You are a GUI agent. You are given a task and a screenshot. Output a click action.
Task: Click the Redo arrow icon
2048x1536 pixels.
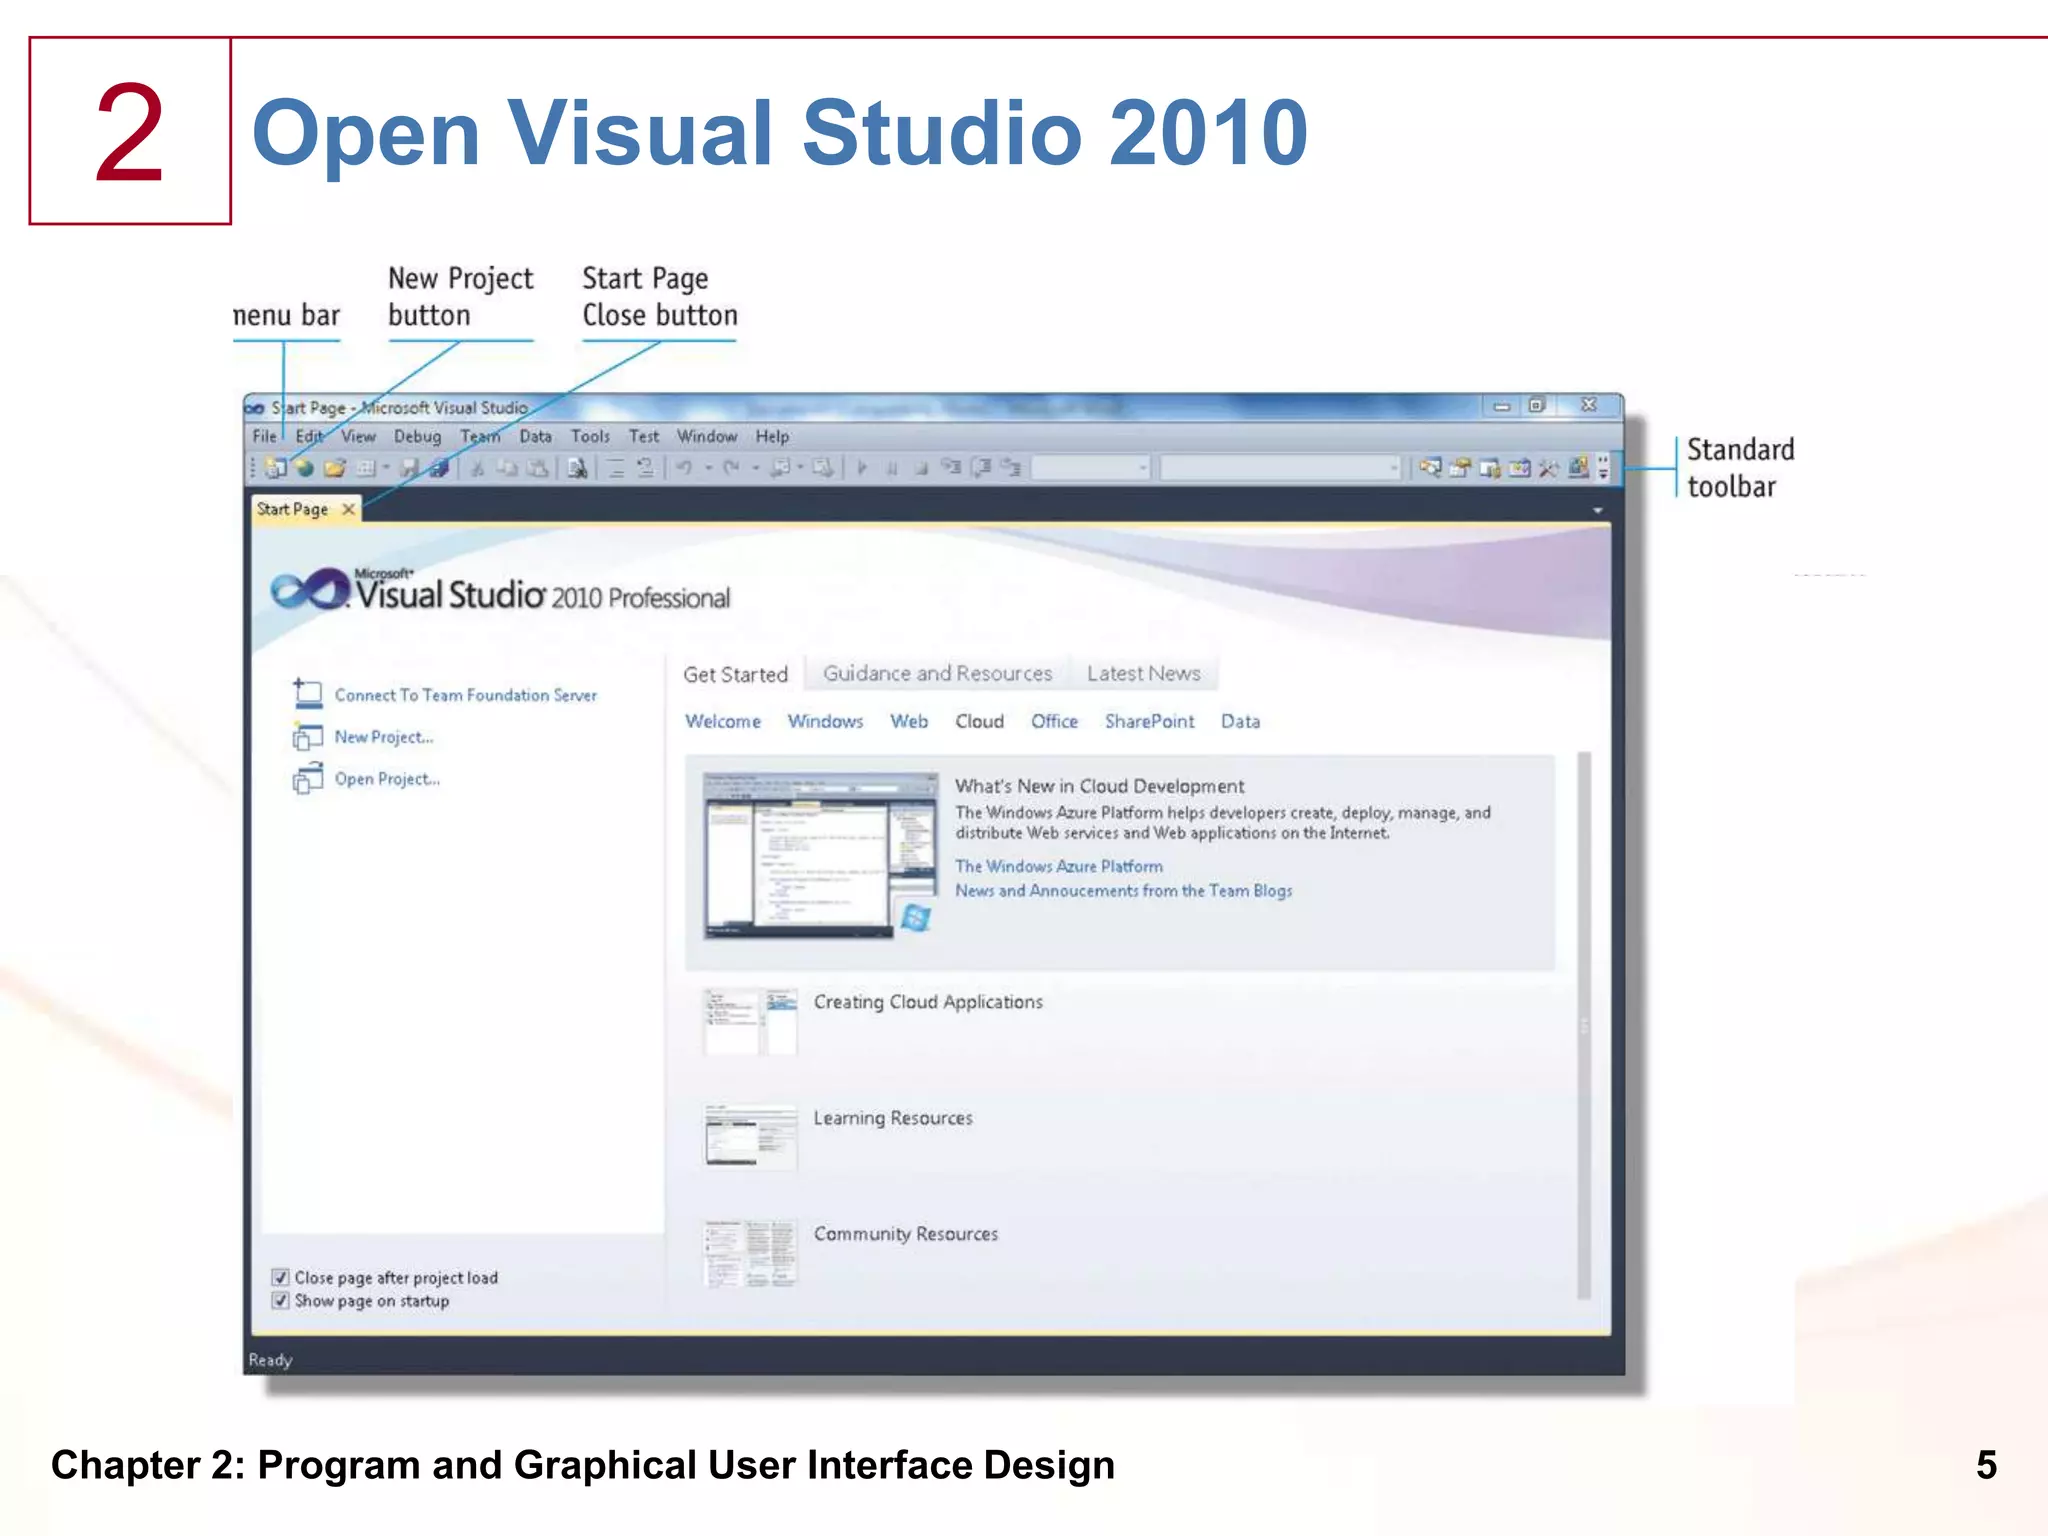731,468
